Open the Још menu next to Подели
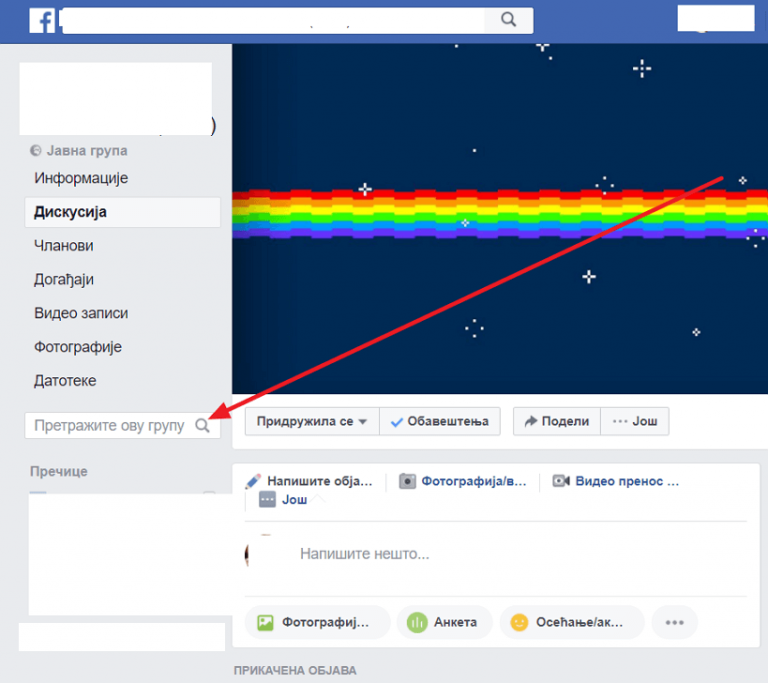This screenshot has height=683, width=768. (635, 421)
